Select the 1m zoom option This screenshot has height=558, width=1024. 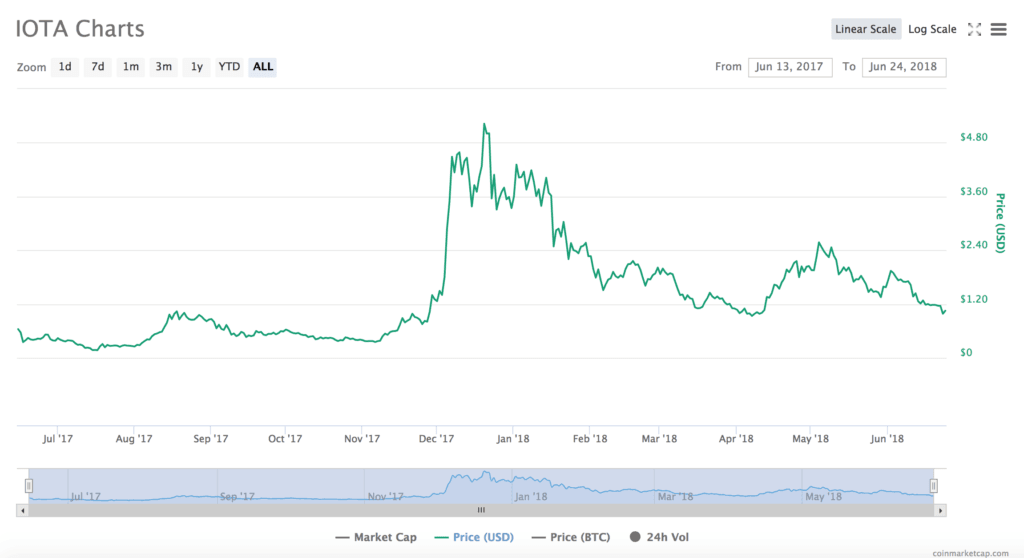pos(131,67)
